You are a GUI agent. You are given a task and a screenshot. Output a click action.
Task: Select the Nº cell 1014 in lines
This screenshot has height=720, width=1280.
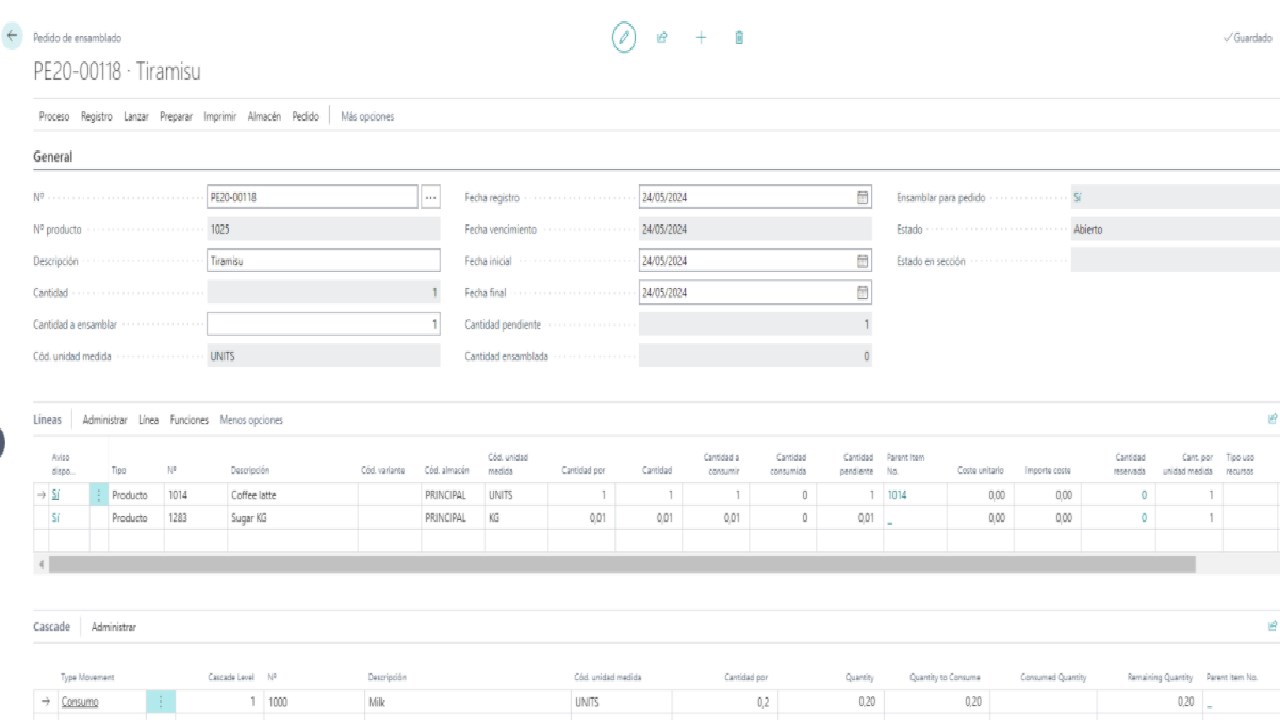point(195,495)
